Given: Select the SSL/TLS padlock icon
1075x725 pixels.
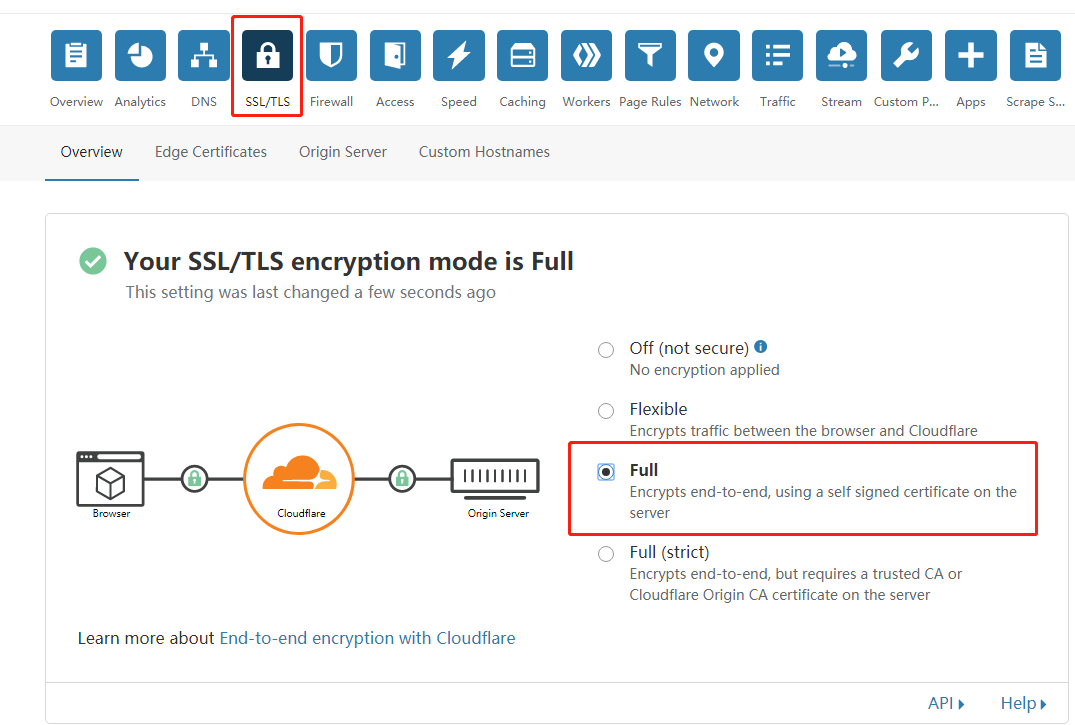Looking at the screenshot, I should click(267, 55).
